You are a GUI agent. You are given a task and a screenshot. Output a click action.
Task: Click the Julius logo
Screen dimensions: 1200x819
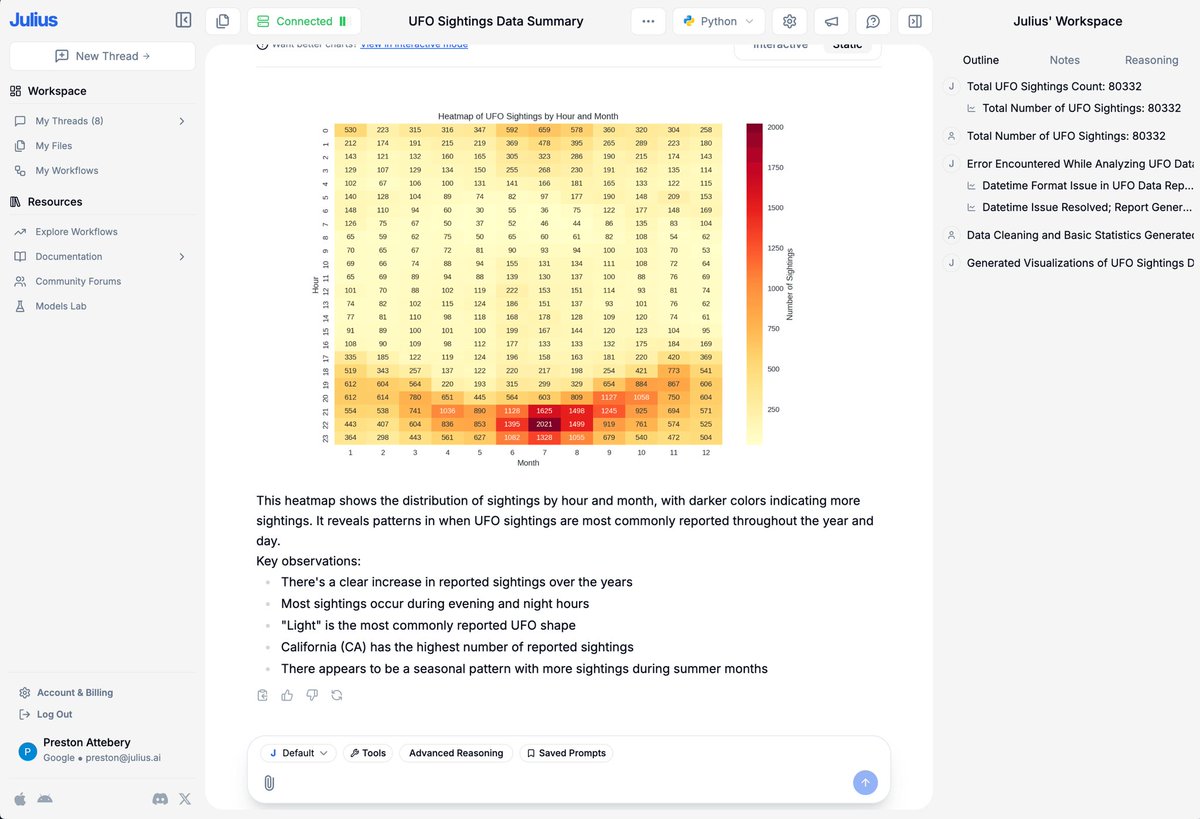tap(34, 20)
